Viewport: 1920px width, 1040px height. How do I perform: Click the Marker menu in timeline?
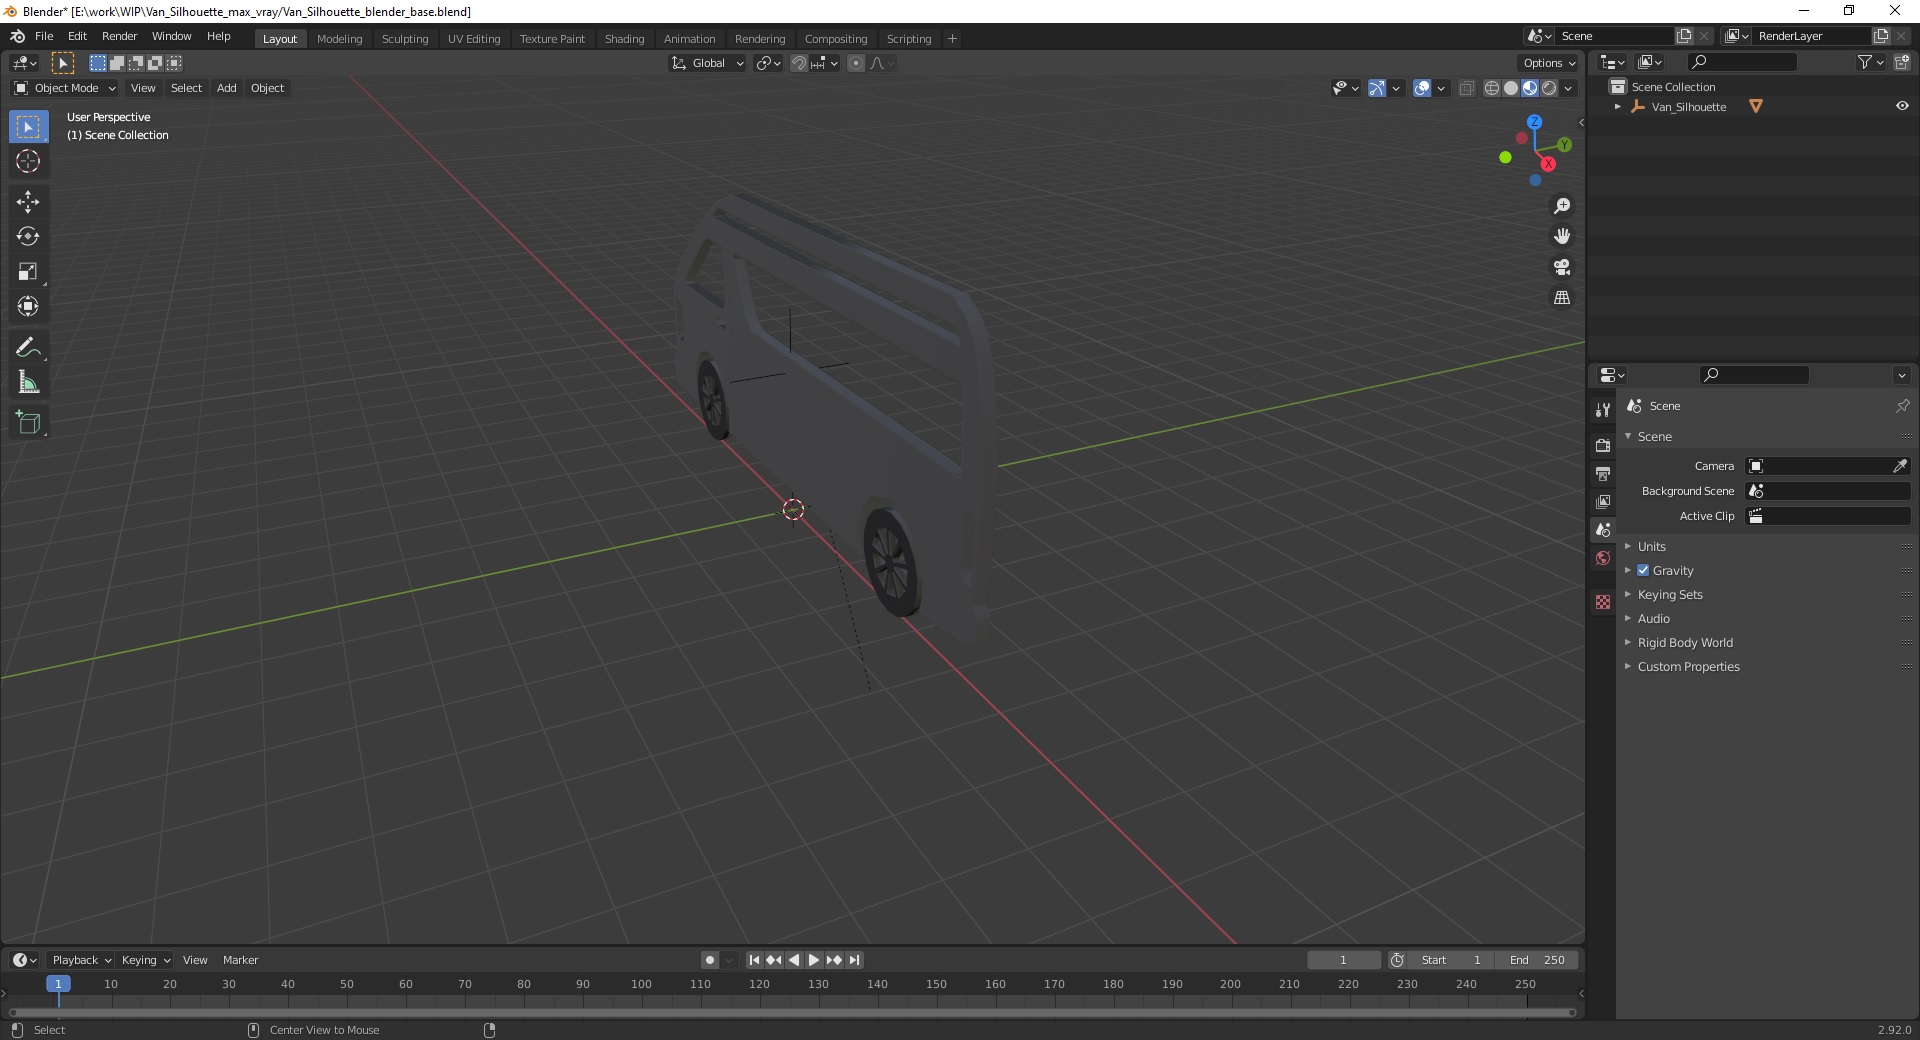pos(240,960)
